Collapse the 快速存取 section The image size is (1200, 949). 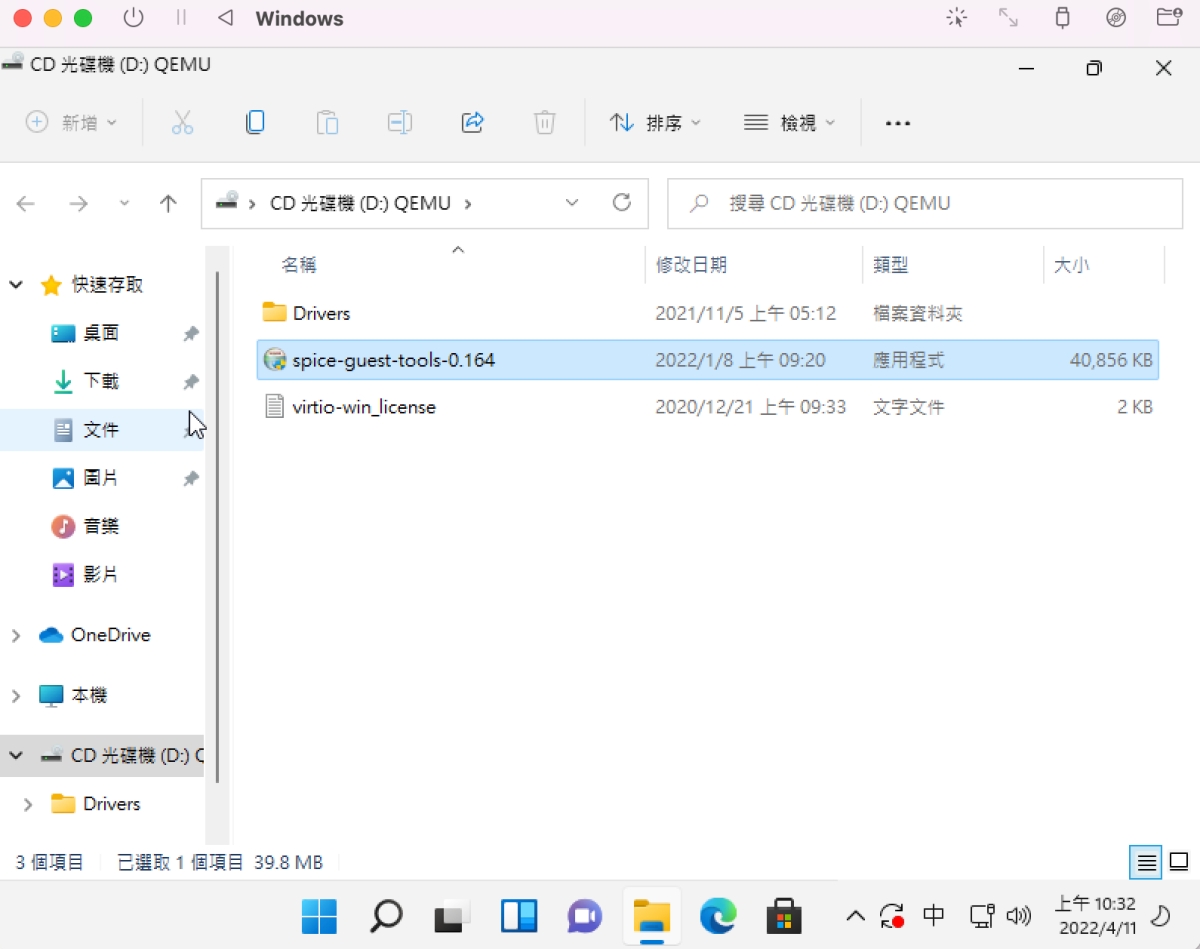(16, 285)
